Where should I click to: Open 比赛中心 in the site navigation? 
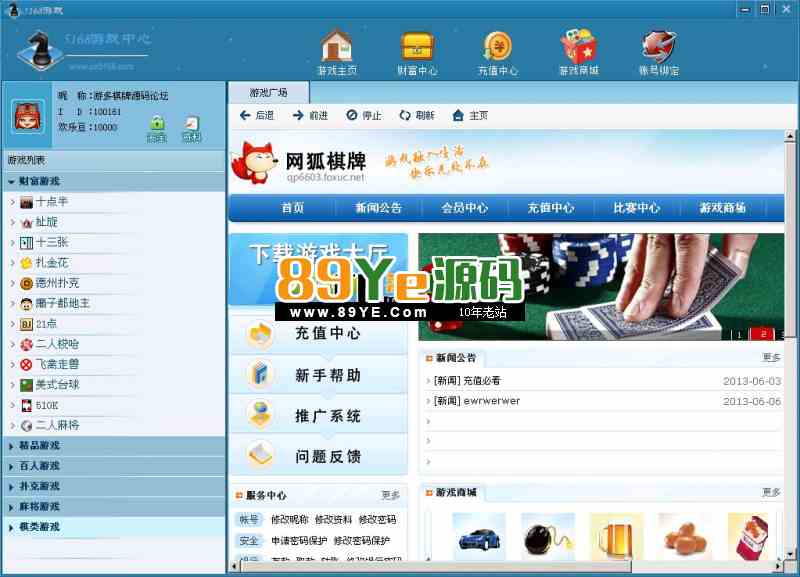(x=636, y=208)
